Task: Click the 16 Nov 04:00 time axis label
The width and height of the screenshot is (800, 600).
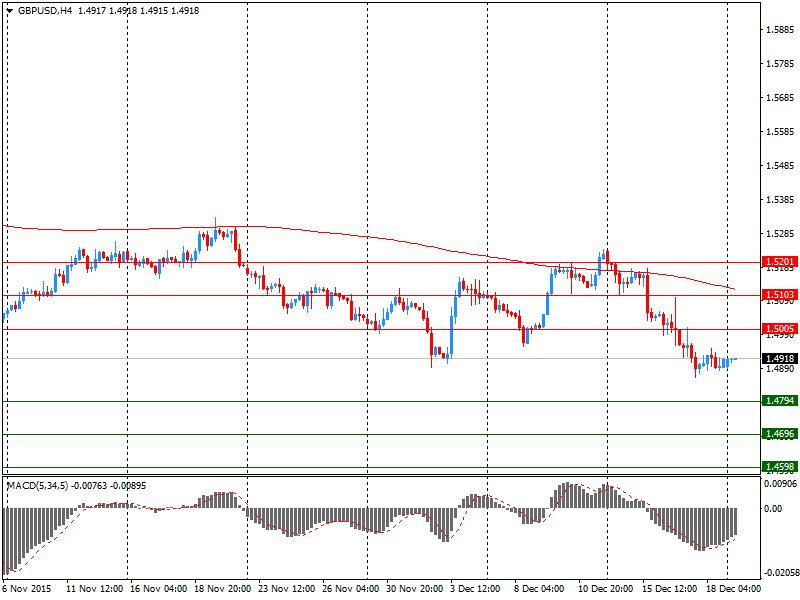Action: (159, 589)
